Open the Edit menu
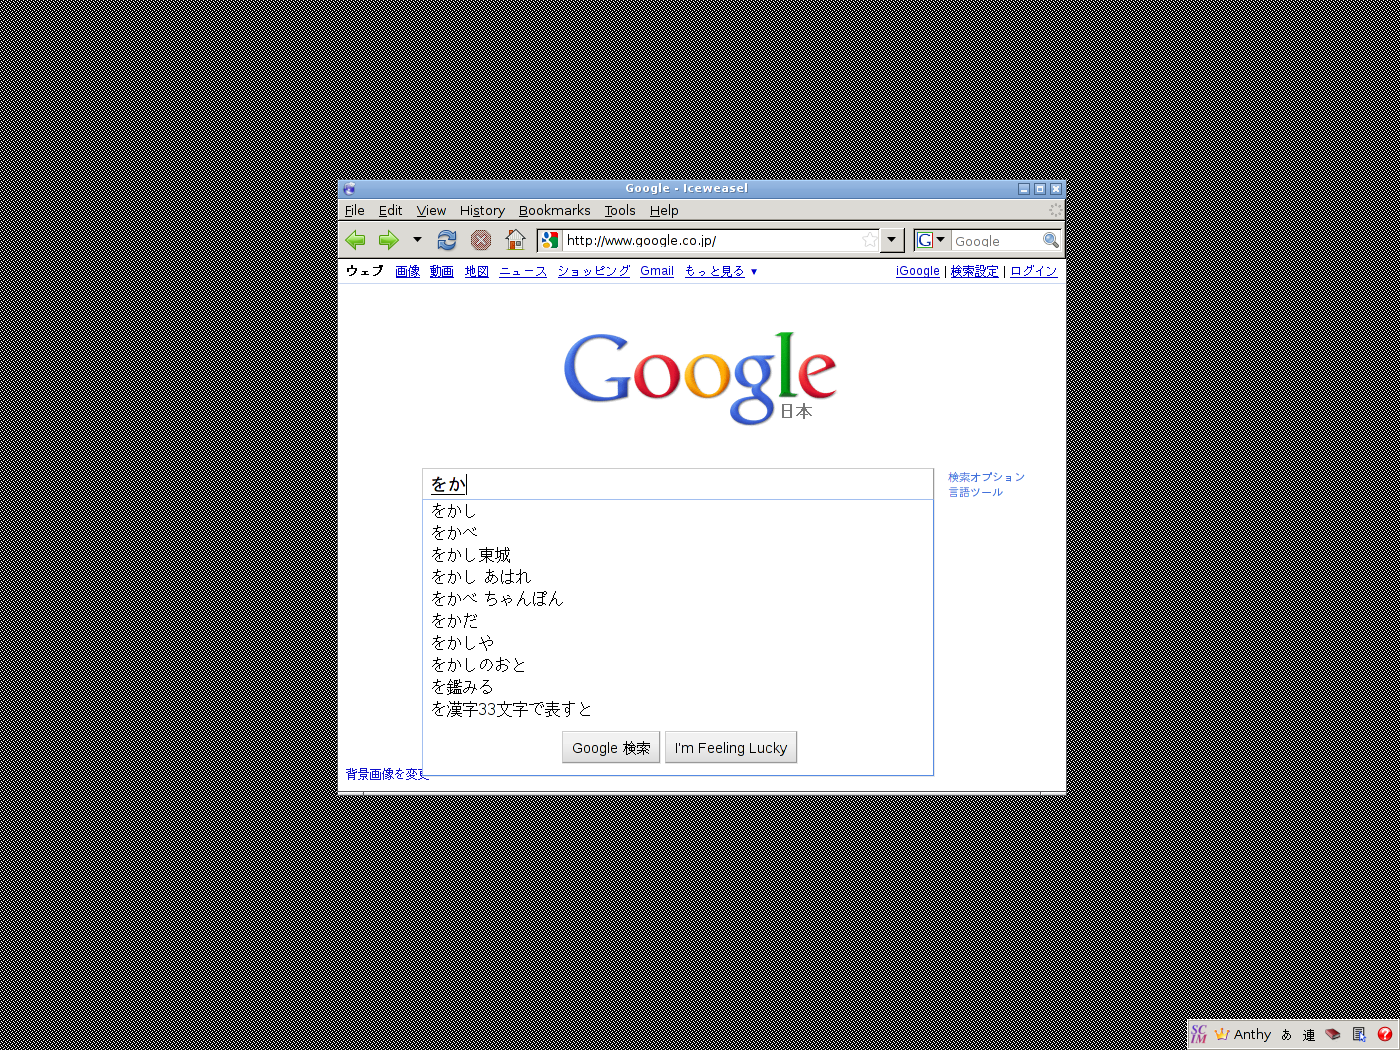Screen dimensions: 1400x1050 tap(390, 210)
